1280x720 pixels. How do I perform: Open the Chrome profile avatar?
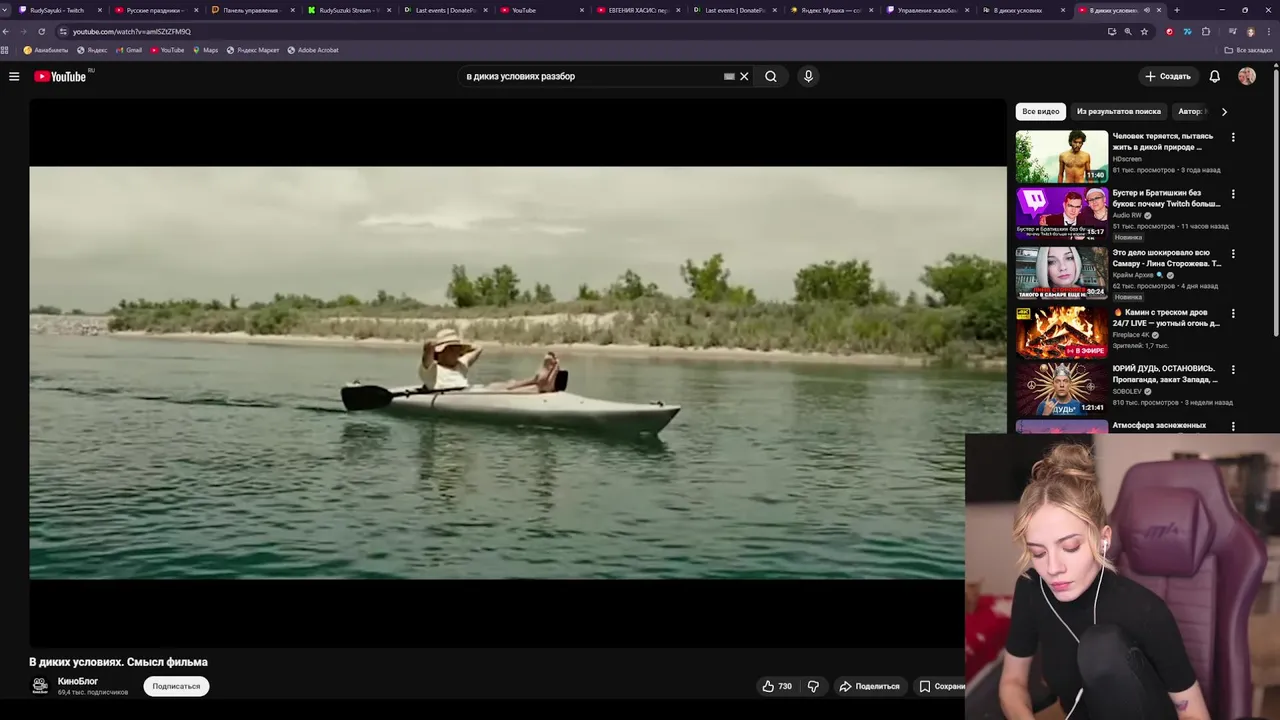1250,31
